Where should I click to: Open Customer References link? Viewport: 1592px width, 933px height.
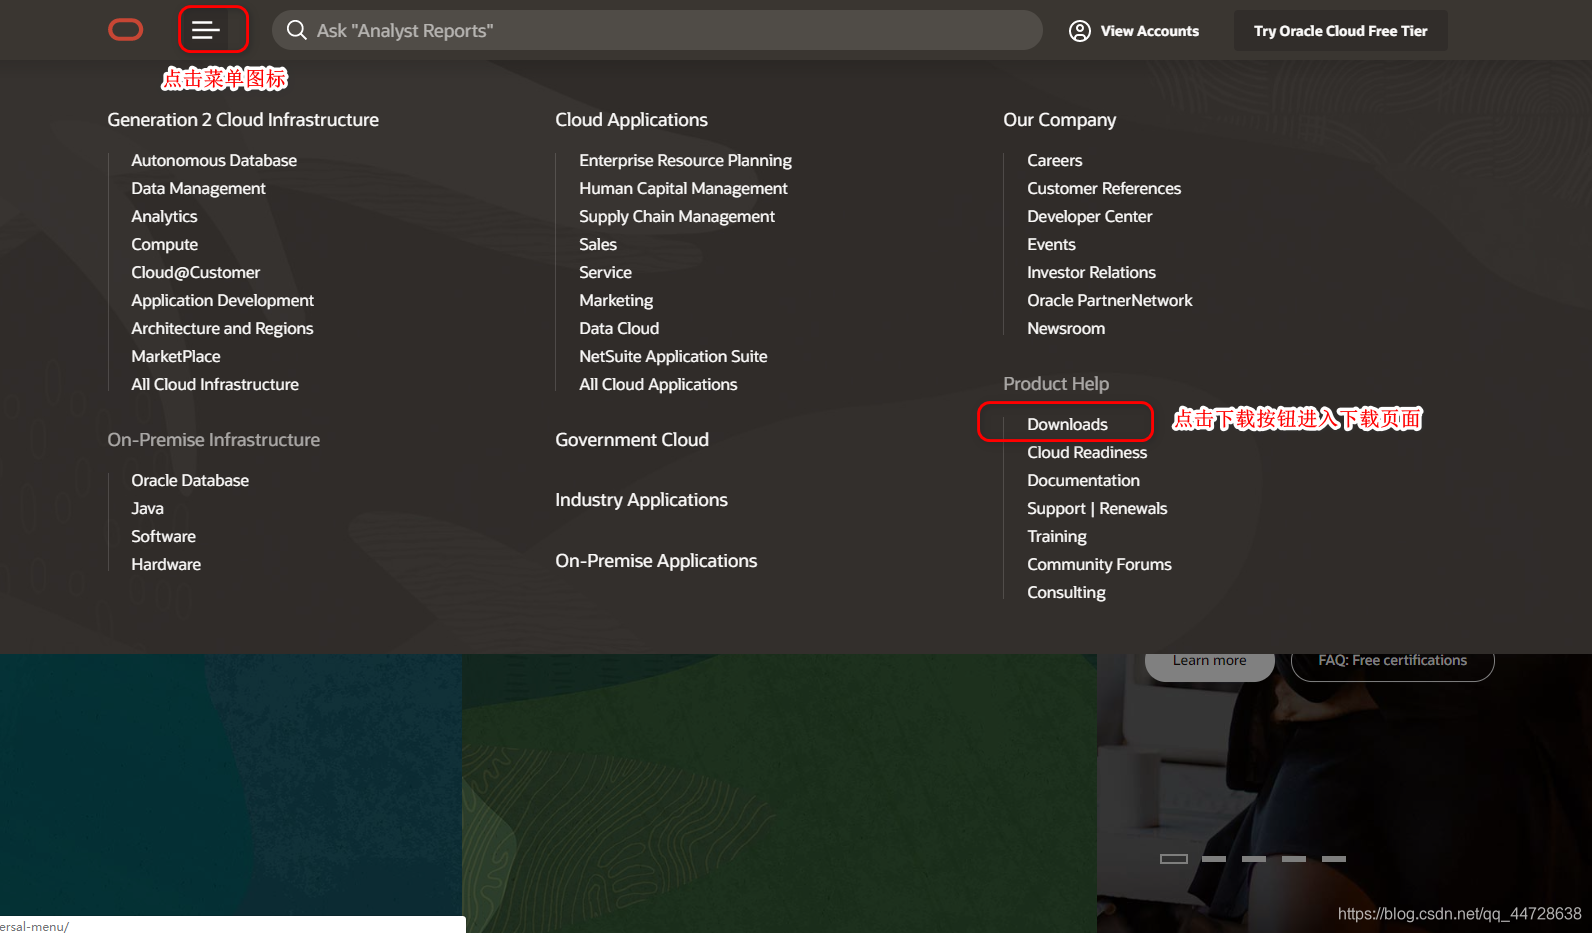click(1104, 188)
